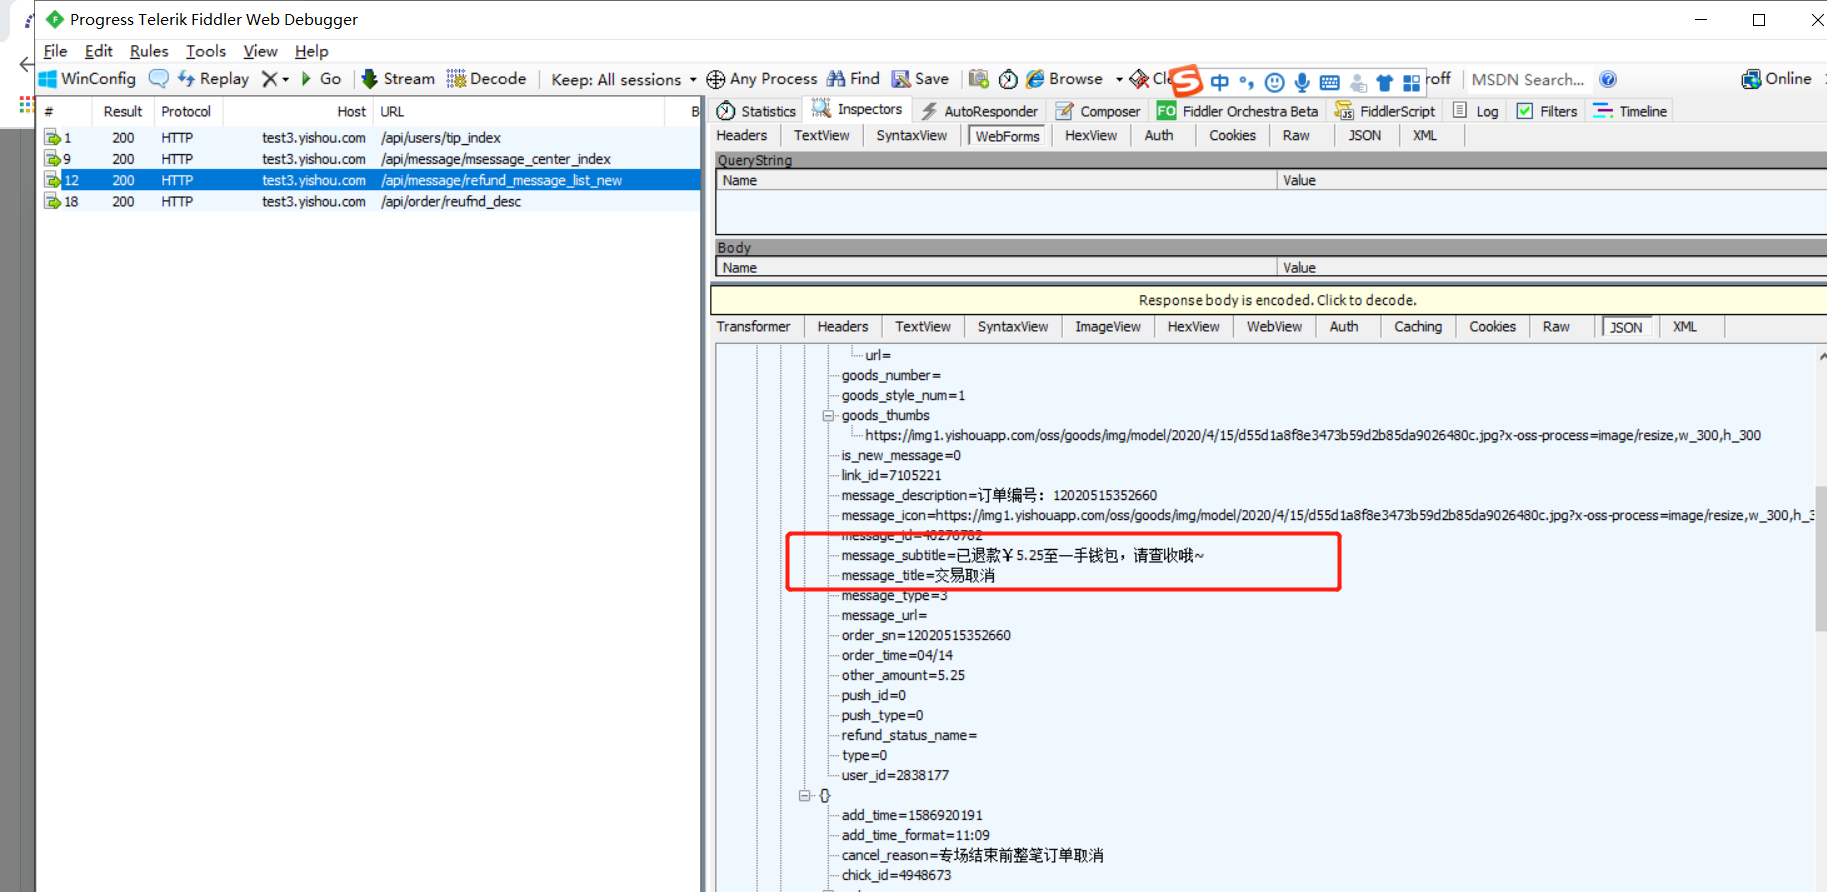Image resolution: width=1827 pixels, height=892 pixels.
Task: Open the Browse dropdown arrow
Action: [x=1119, y=79]
